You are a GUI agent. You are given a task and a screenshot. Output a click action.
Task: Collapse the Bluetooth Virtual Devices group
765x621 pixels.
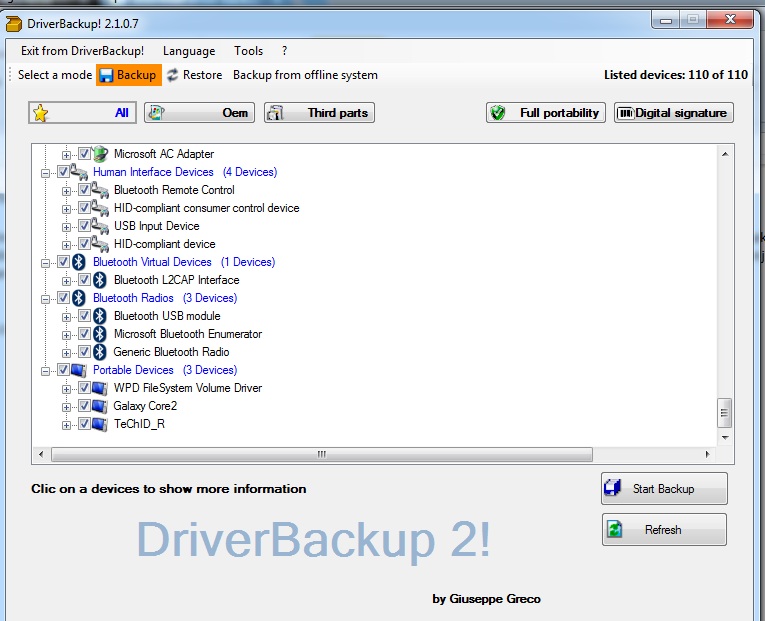tap(45, 263)
